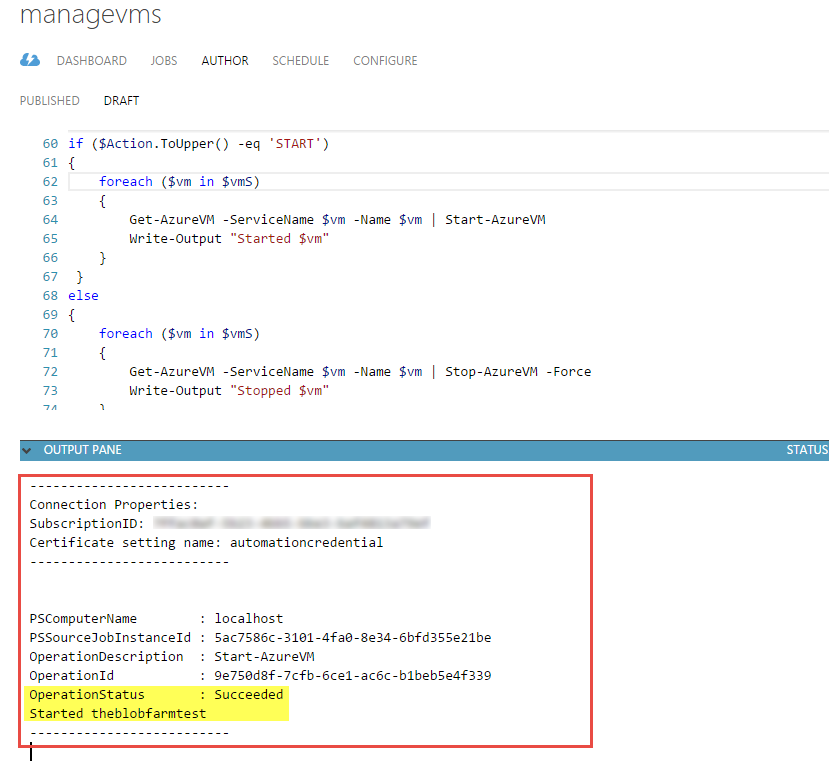The image size is (829, 769).
Task: Click $vmS variable on line 62
Action: click(x=237, y=182)
